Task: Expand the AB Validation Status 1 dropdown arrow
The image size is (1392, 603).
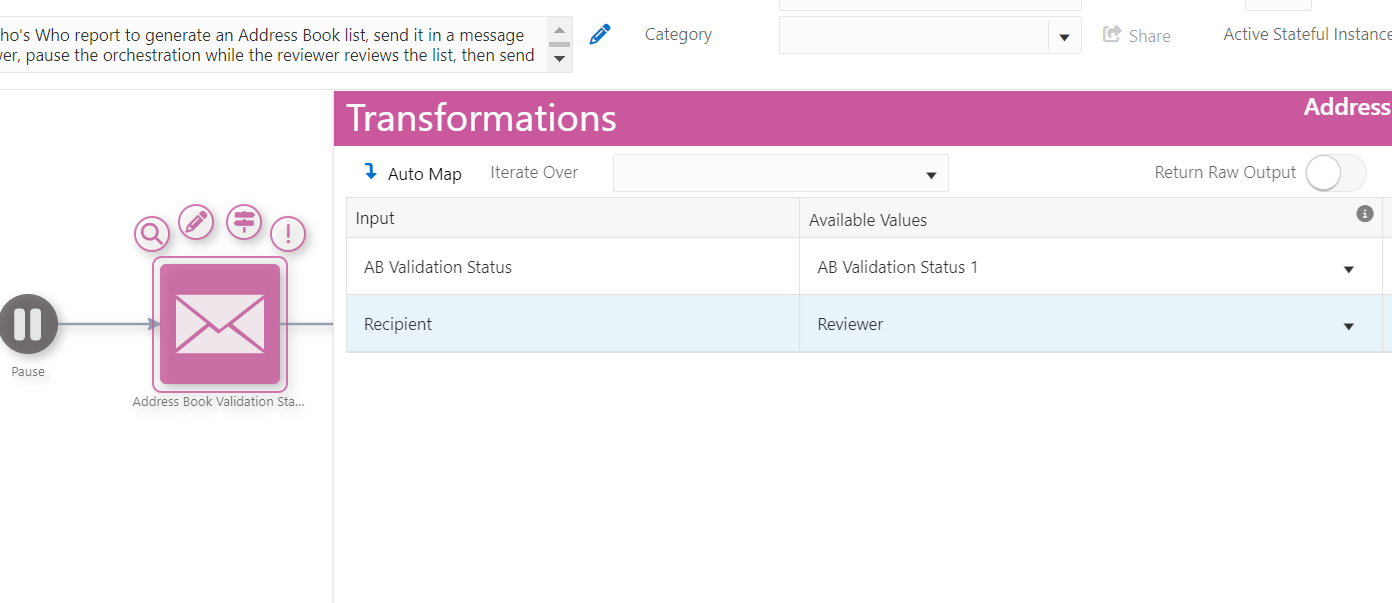Action: (x=1349, y=269)
